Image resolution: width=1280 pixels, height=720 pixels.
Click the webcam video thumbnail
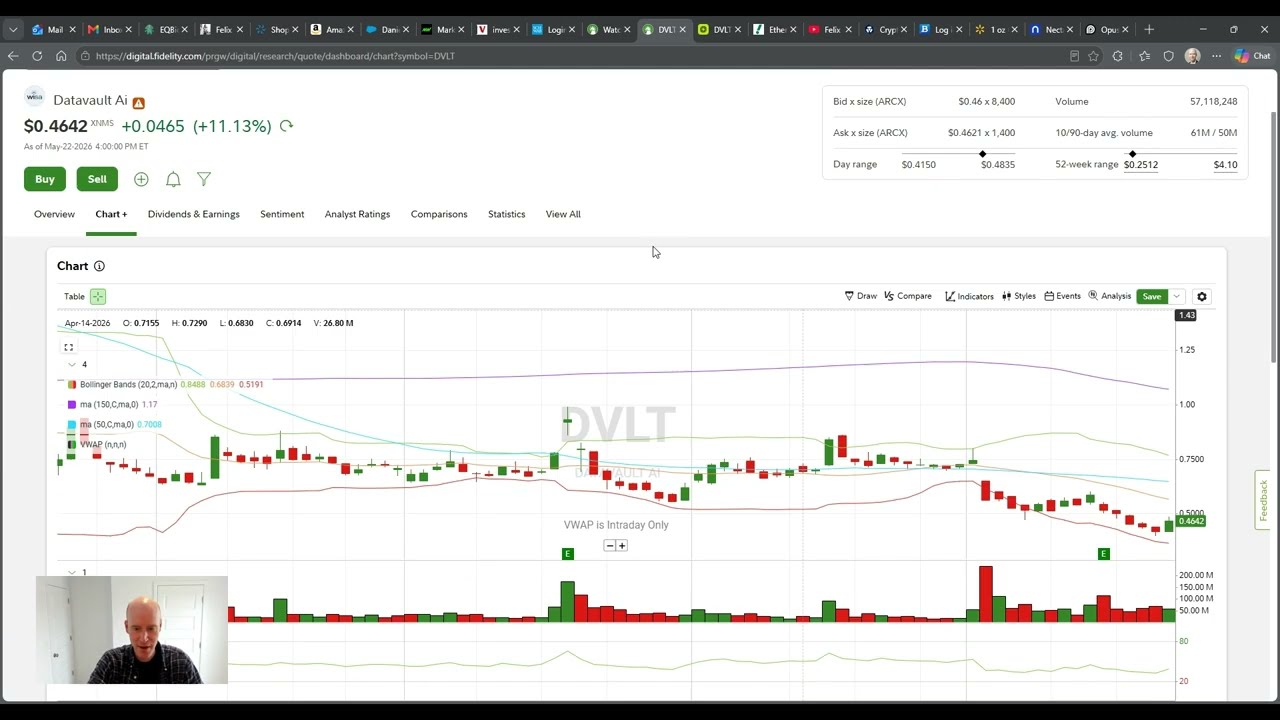(x=132, y=630)
